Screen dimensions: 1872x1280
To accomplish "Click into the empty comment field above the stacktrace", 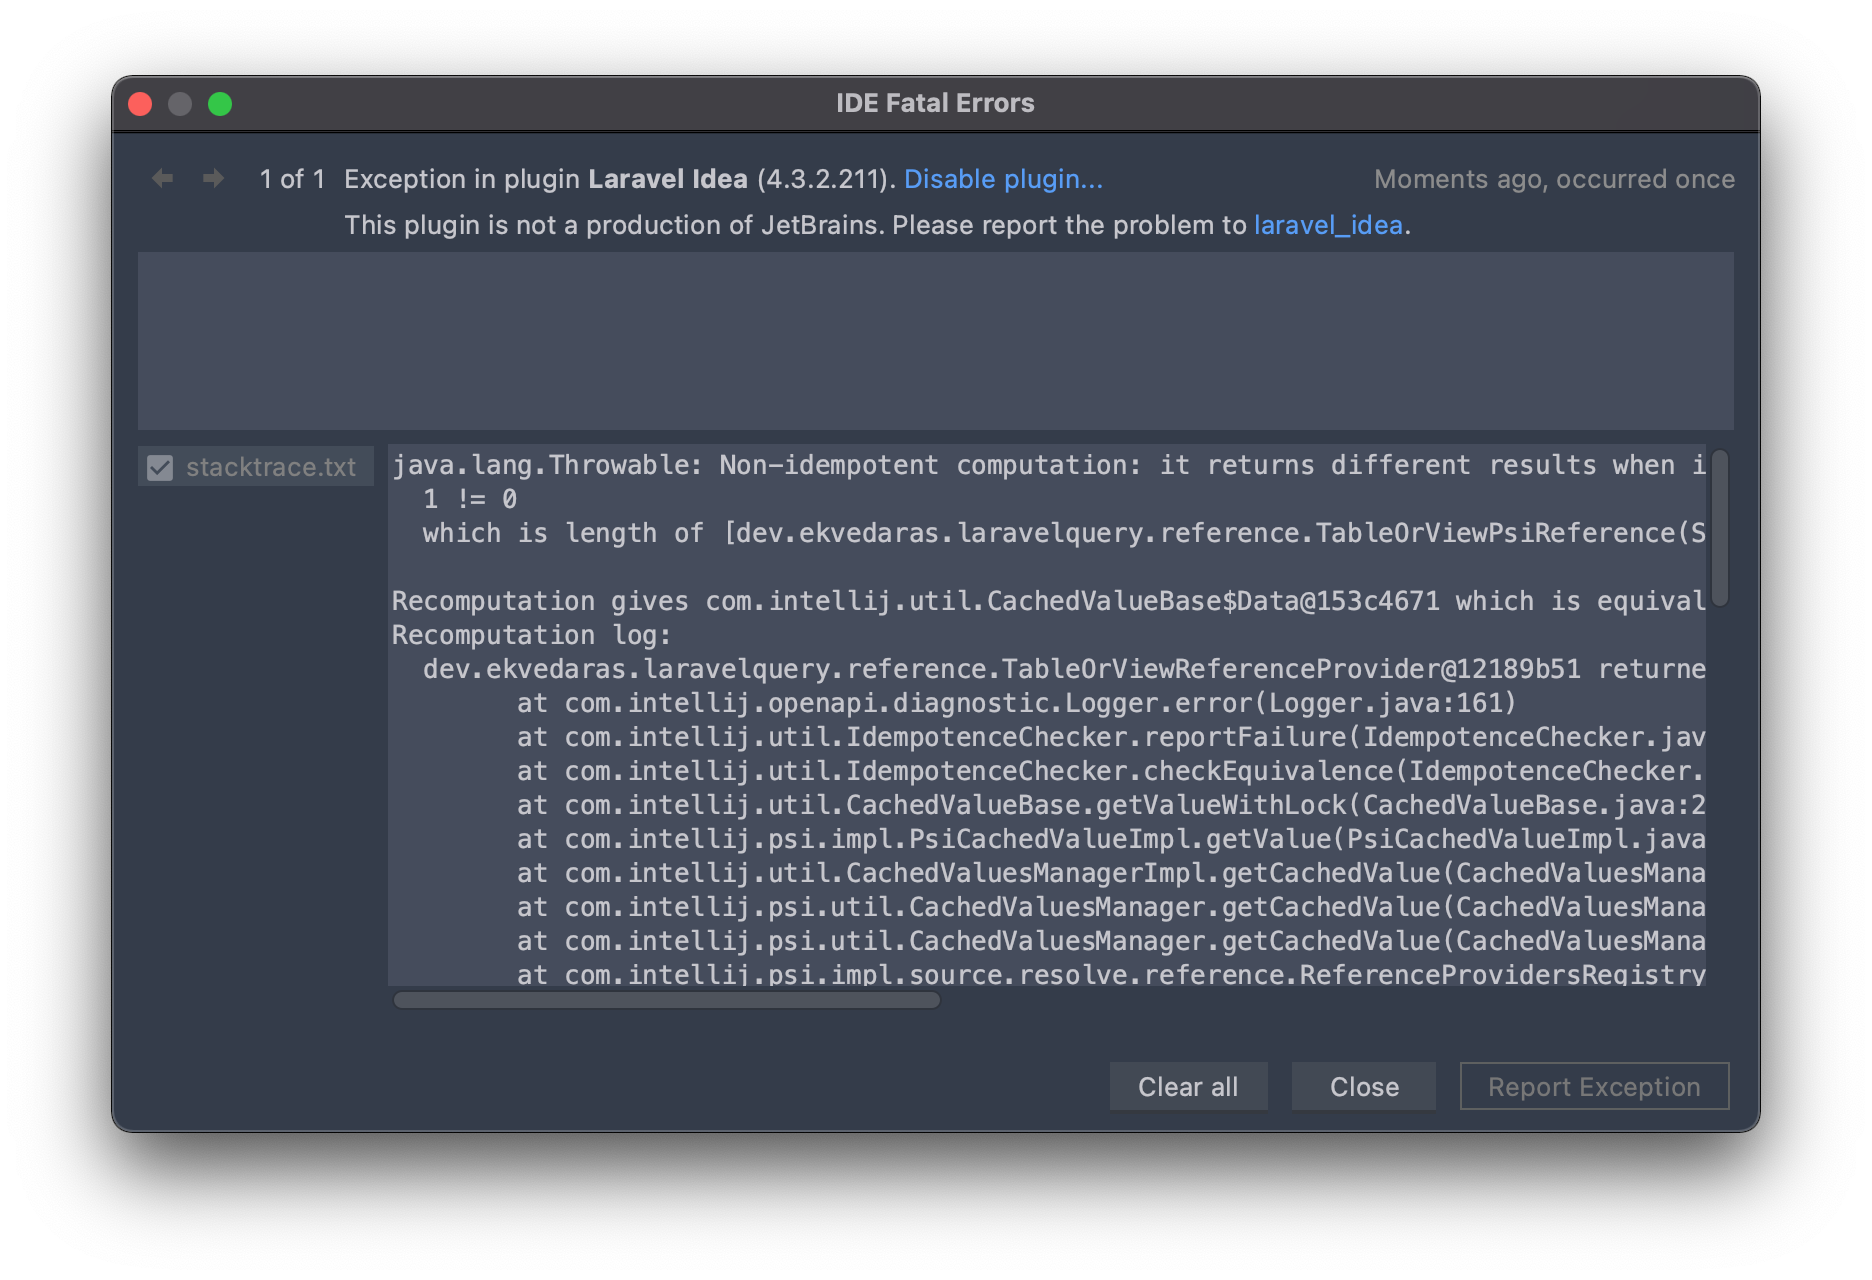I will pyautogui.click(x=935, y=340).
